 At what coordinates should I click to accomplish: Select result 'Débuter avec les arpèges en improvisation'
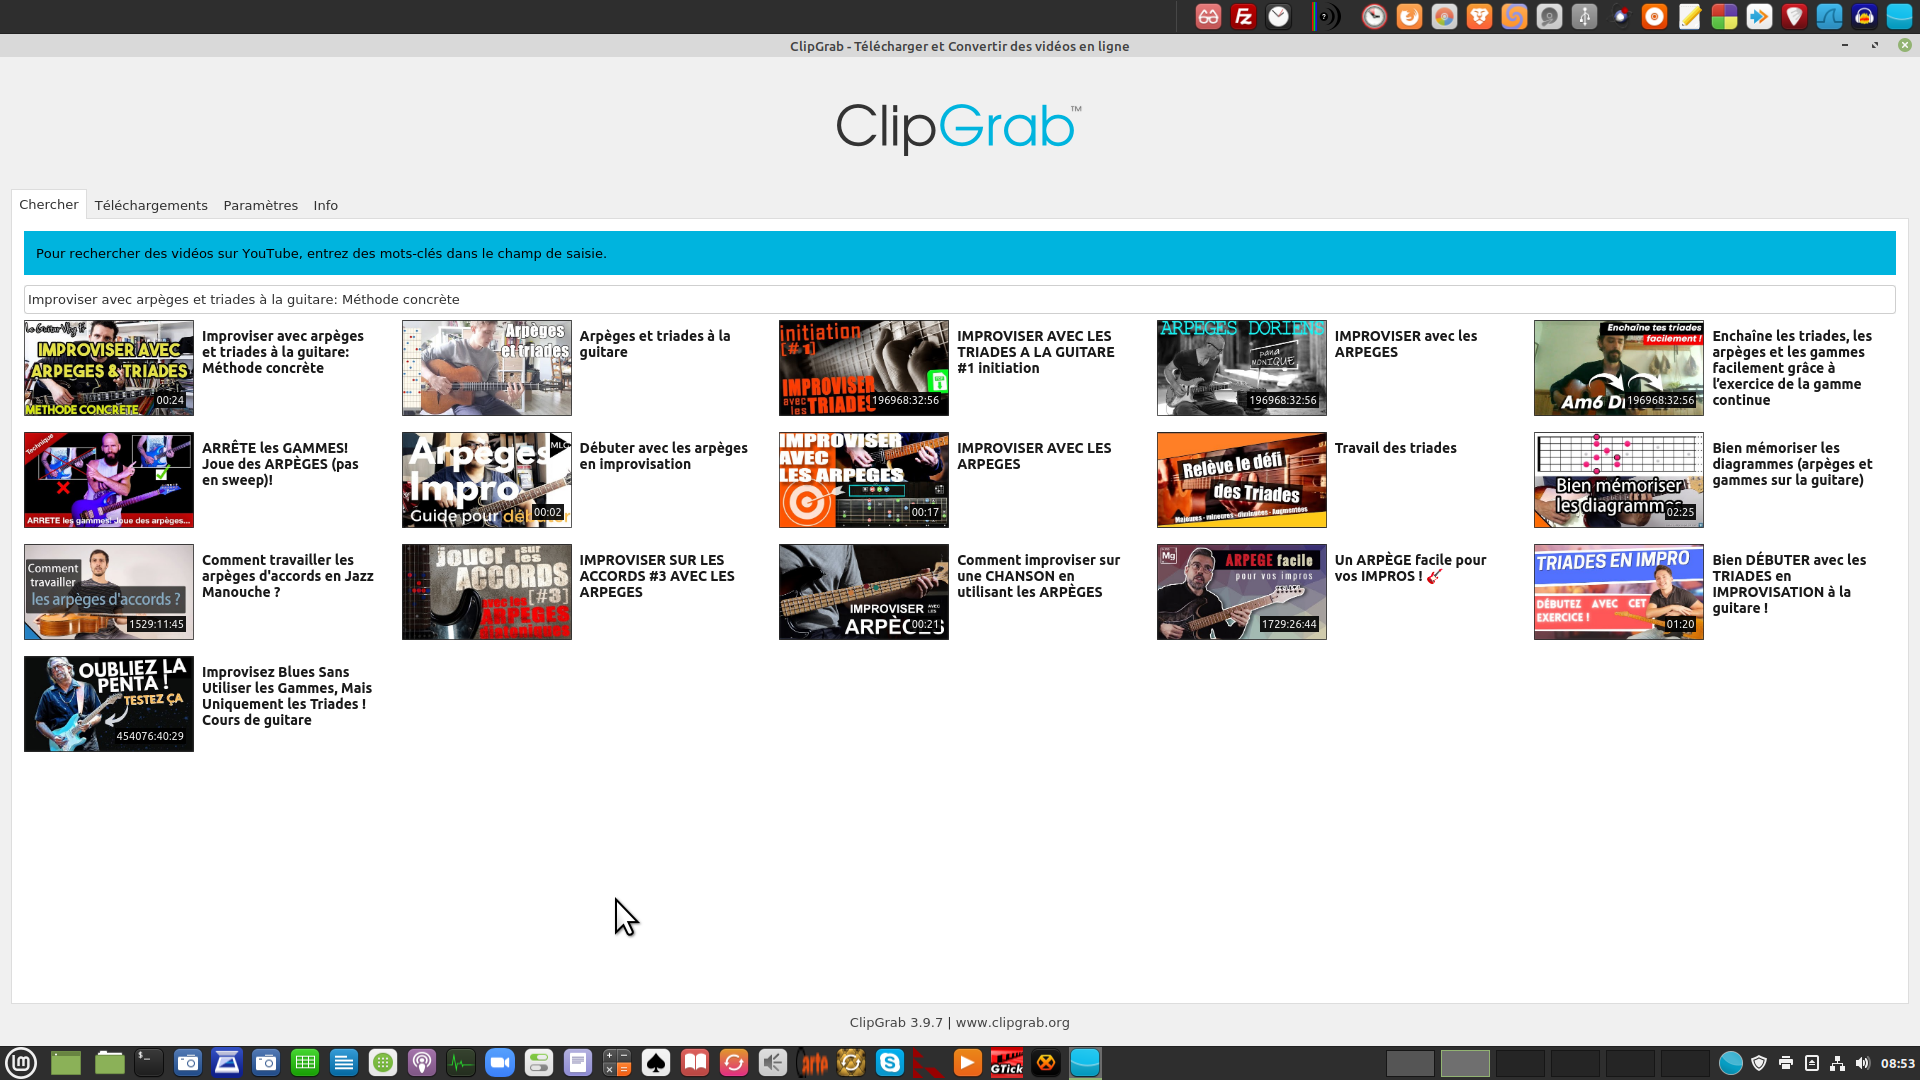tap(664, 456)
